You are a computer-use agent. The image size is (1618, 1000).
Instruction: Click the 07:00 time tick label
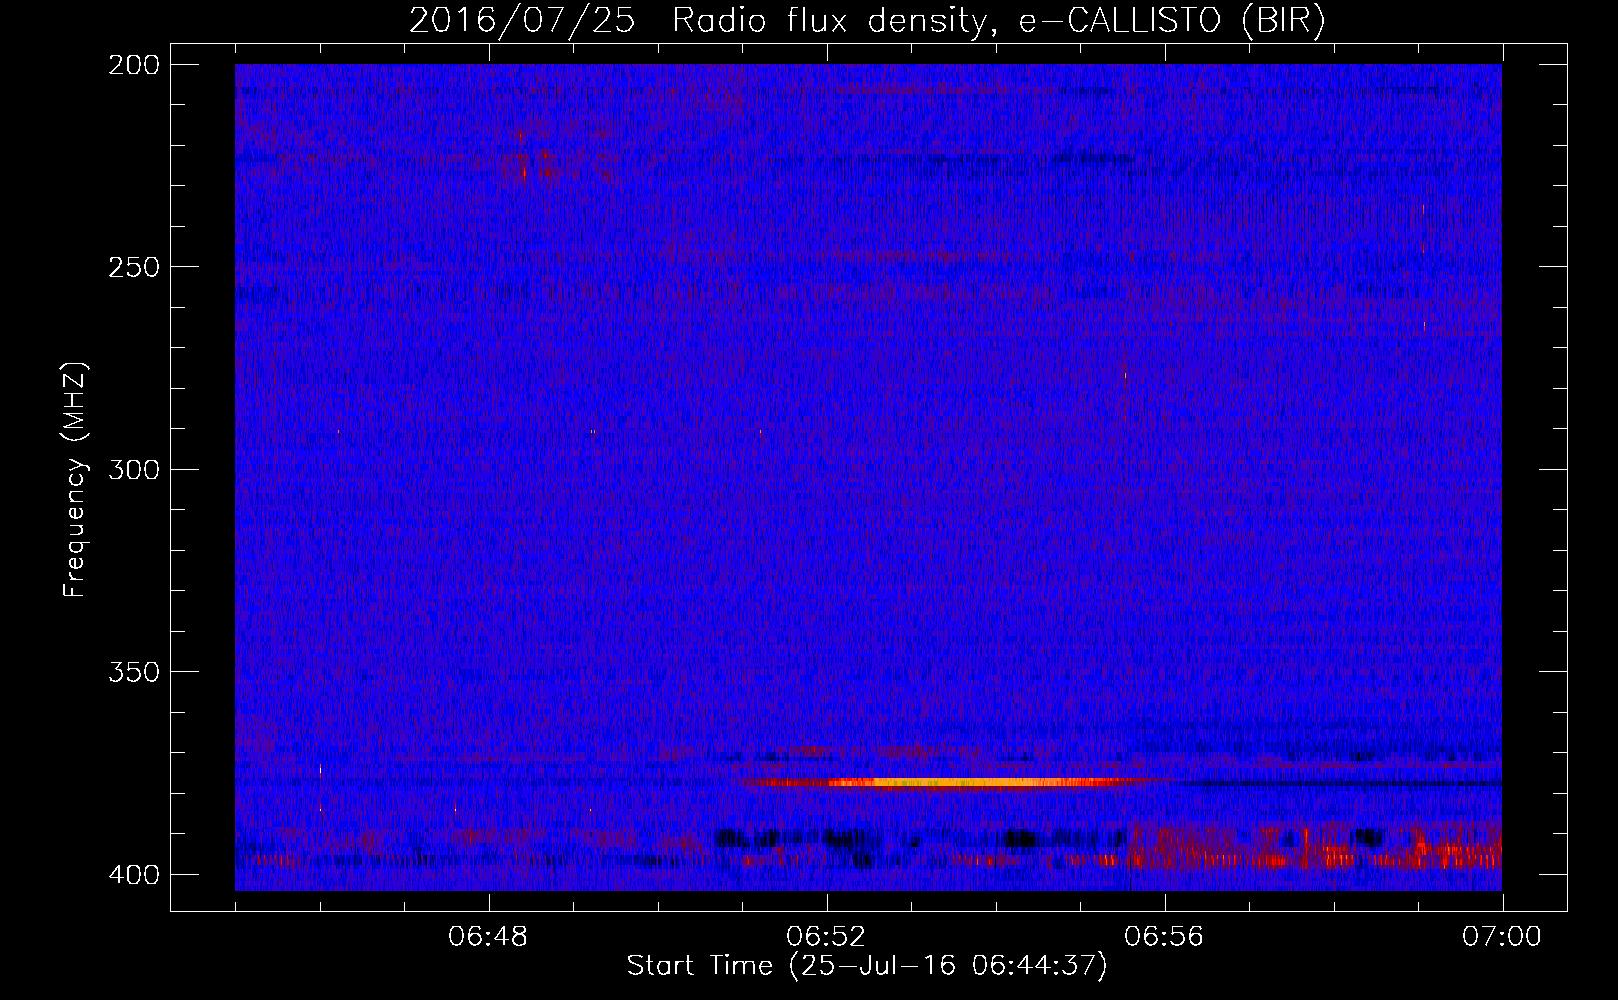point(1502,937)
